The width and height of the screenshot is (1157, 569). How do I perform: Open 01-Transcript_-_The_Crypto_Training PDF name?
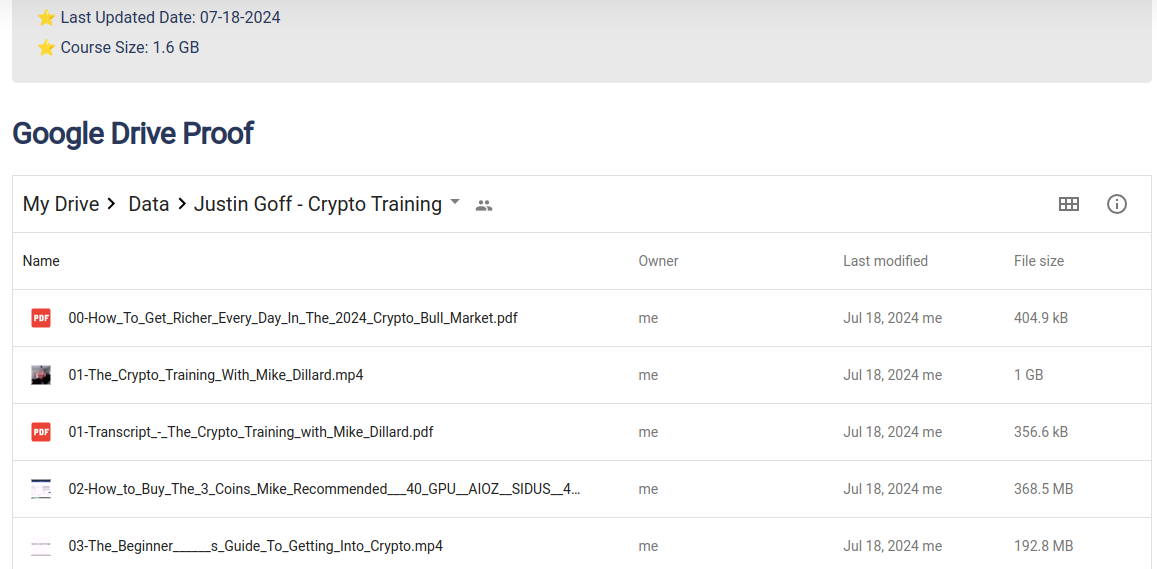251,432
